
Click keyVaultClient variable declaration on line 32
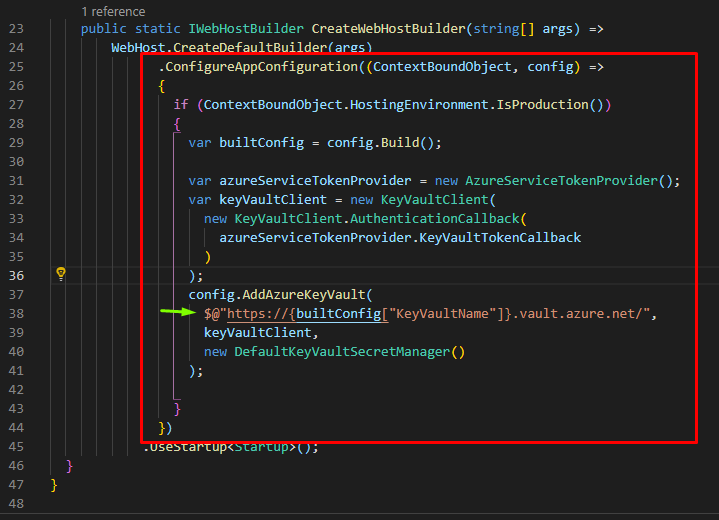tap(273, 200)
